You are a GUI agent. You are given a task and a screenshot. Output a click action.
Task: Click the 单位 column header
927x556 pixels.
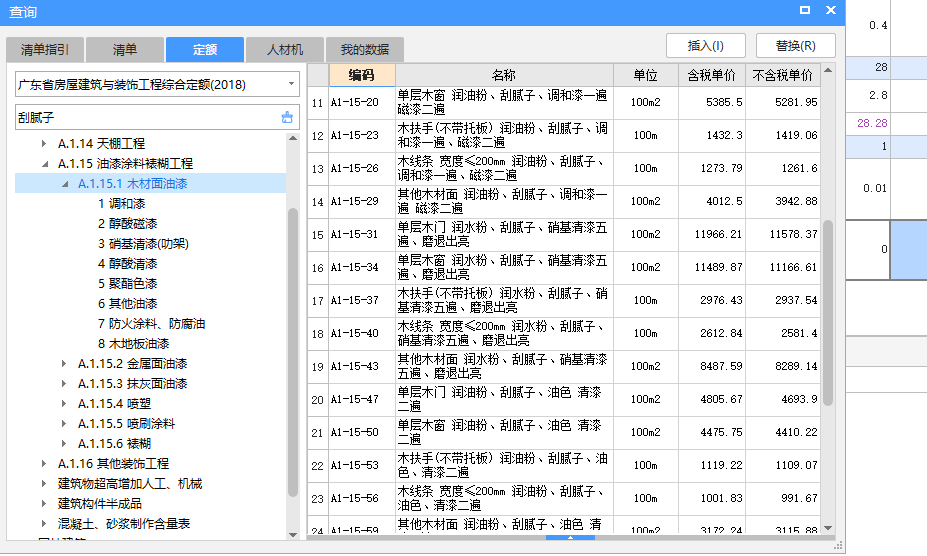pyautogui.click(x=646, y=75)
